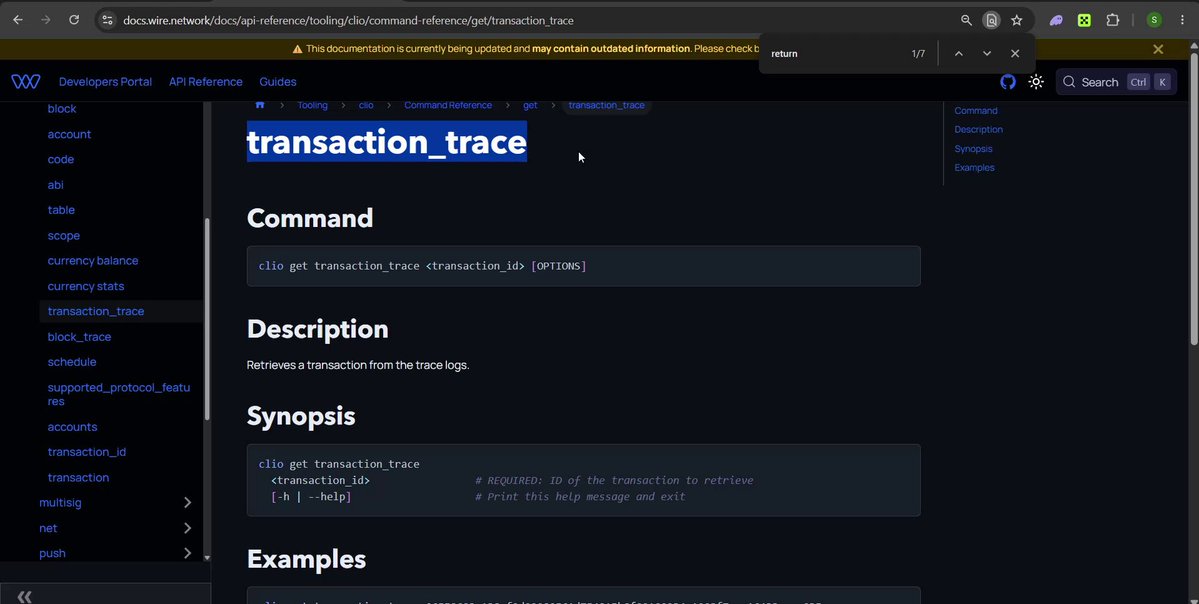1199x604 pixels.
Task: Dismiss the outdated documentation banner
Action: tap(1158, 49)
